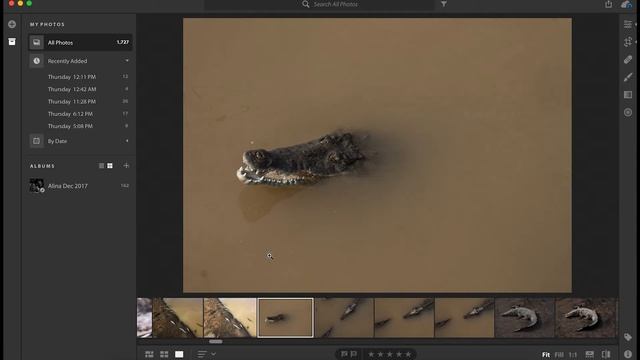The height and width of the screenshot is (360, 640).
Task: Set zoom to Fit
Action: click(x=546, y=355)
